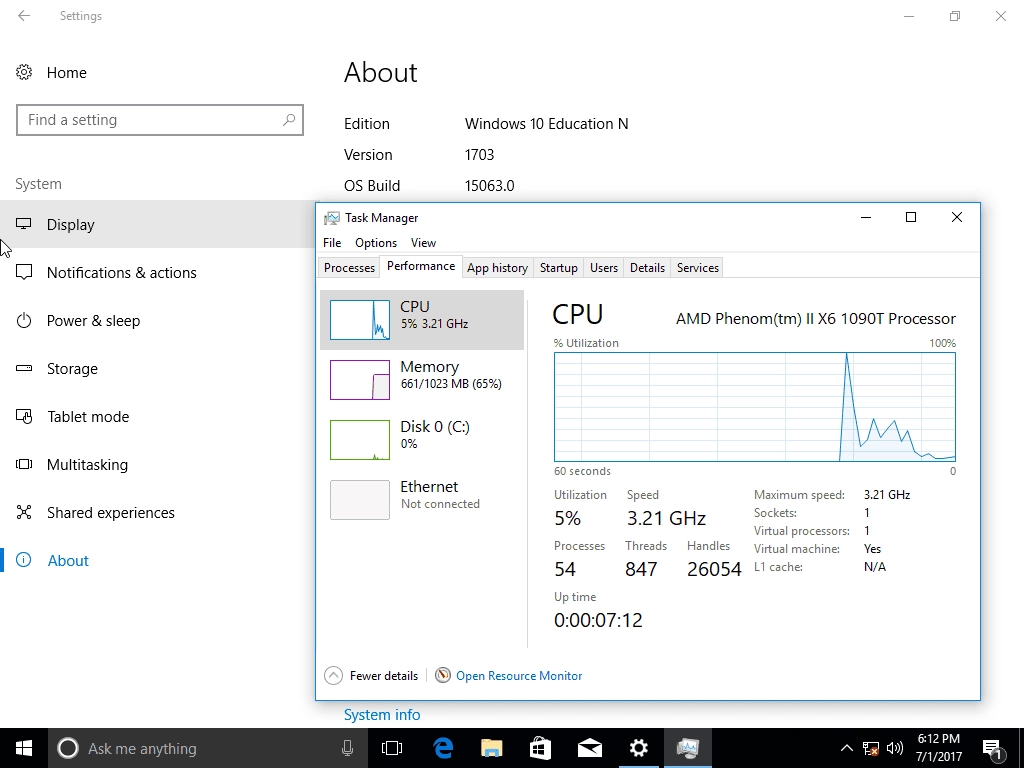This screenshot has width=1024, height=768.
Task: Click the version value 1703
Action: (479, 155)
